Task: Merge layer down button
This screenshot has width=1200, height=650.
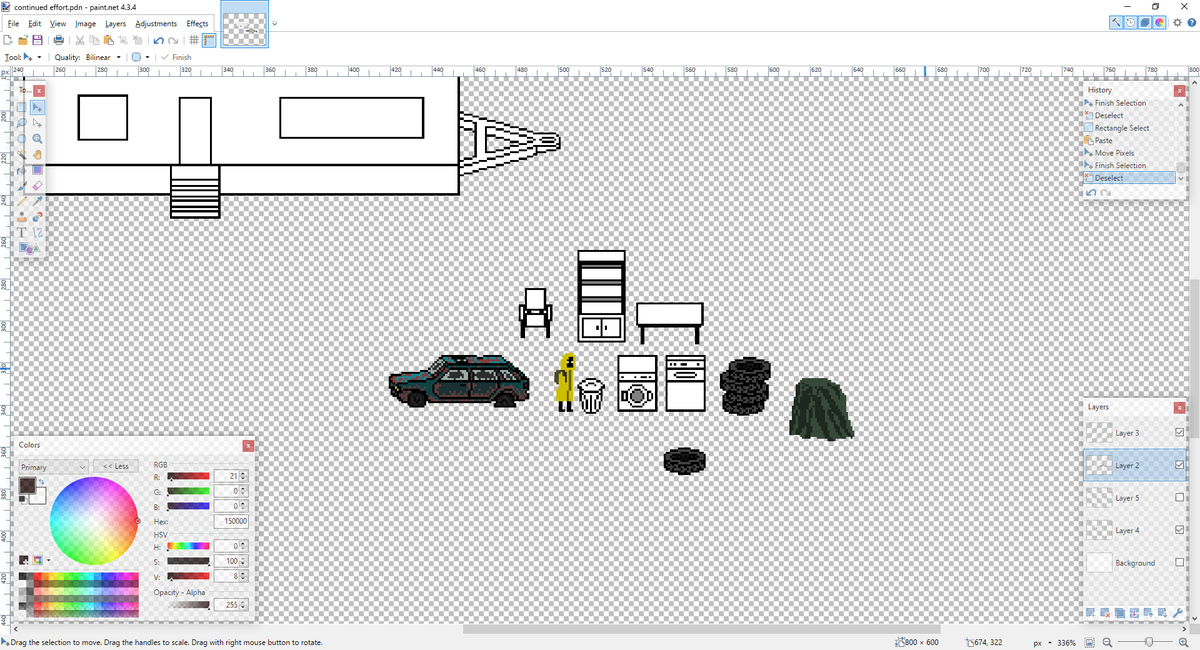Action: click(x=1135, y=612)
